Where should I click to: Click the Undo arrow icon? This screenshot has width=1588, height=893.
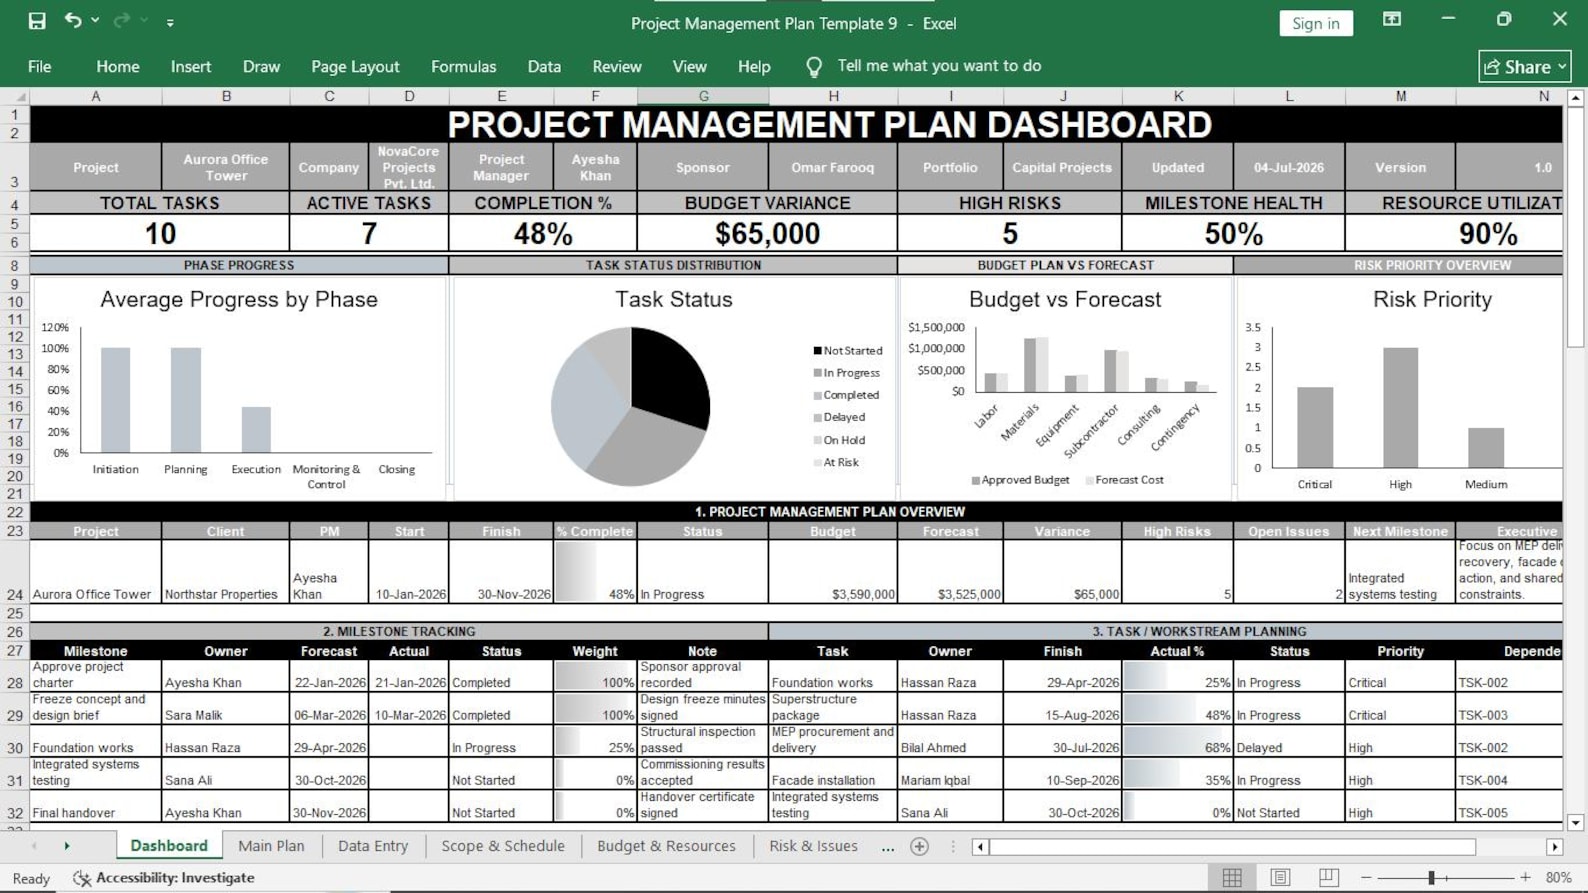pyautogui.click(x=73, y=20)
